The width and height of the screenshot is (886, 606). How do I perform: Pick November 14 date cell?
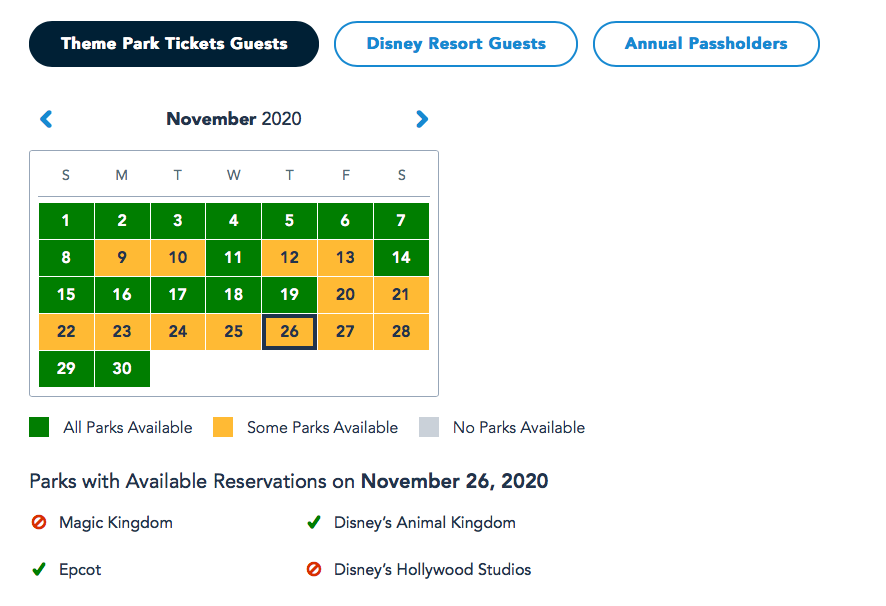(401, 258)
